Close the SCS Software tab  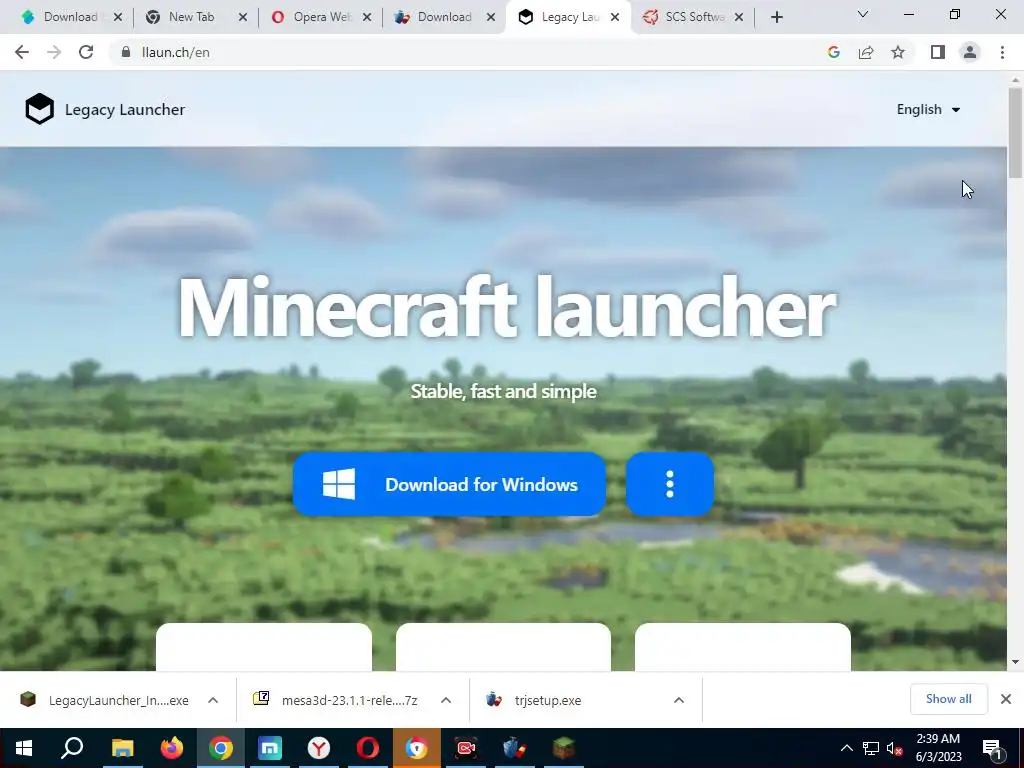[x=739, y=17]
